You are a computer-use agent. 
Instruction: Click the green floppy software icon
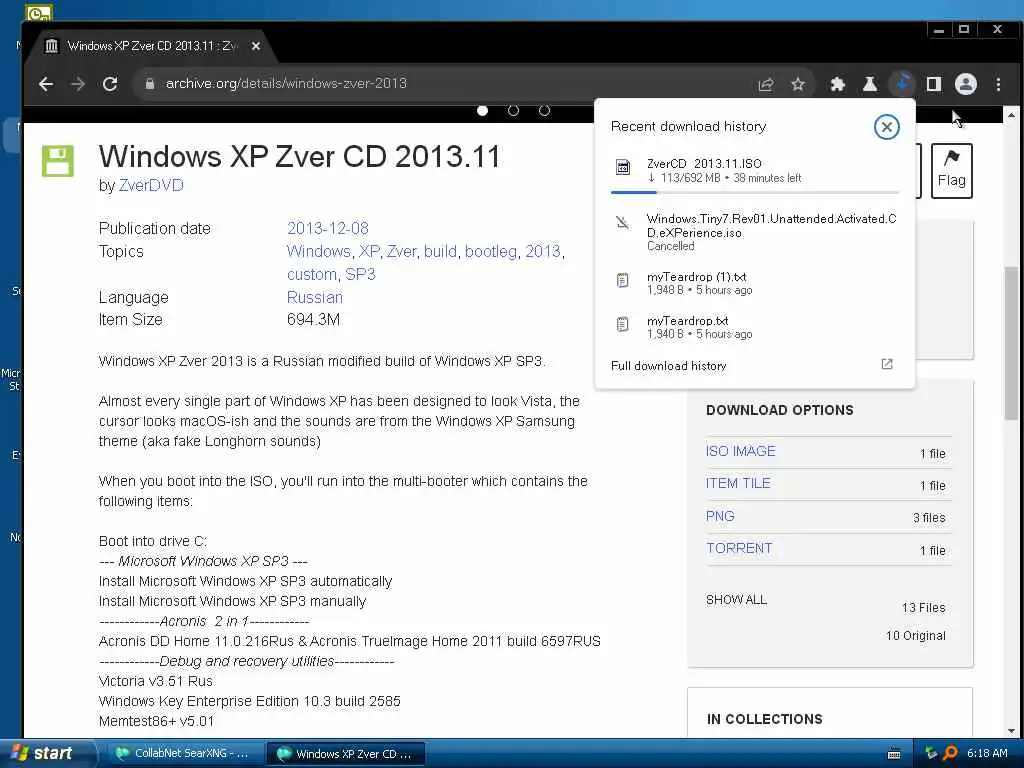click(58, 161)
